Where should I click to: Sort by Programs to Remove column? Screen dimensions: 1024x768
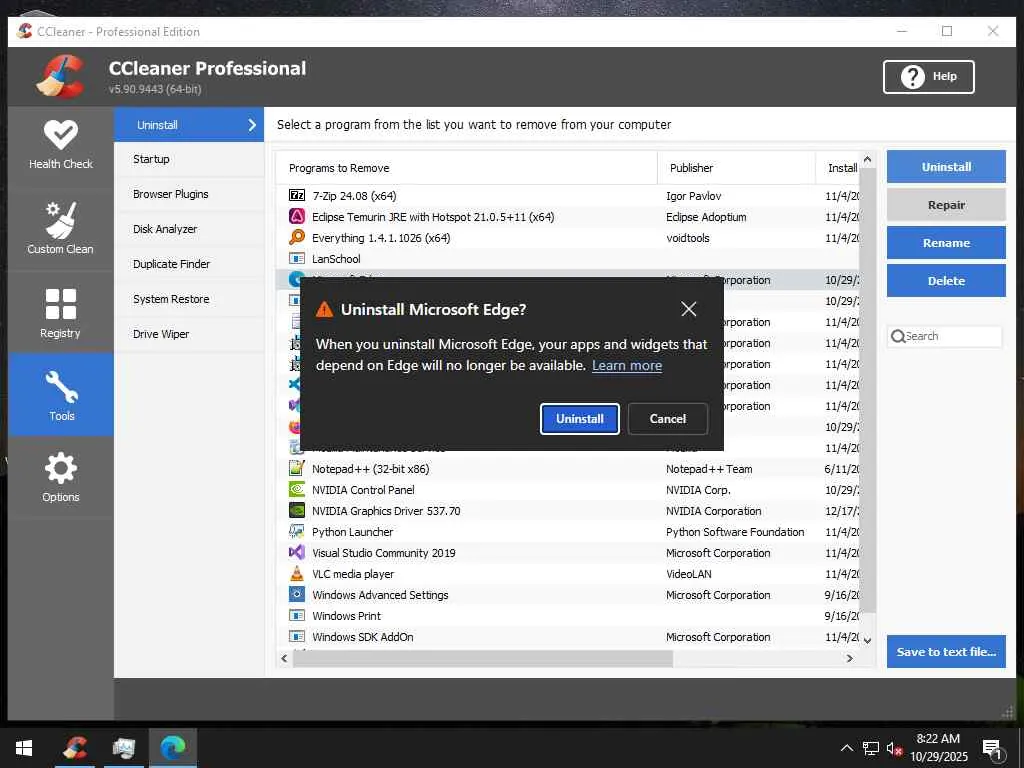pos(466,168)
